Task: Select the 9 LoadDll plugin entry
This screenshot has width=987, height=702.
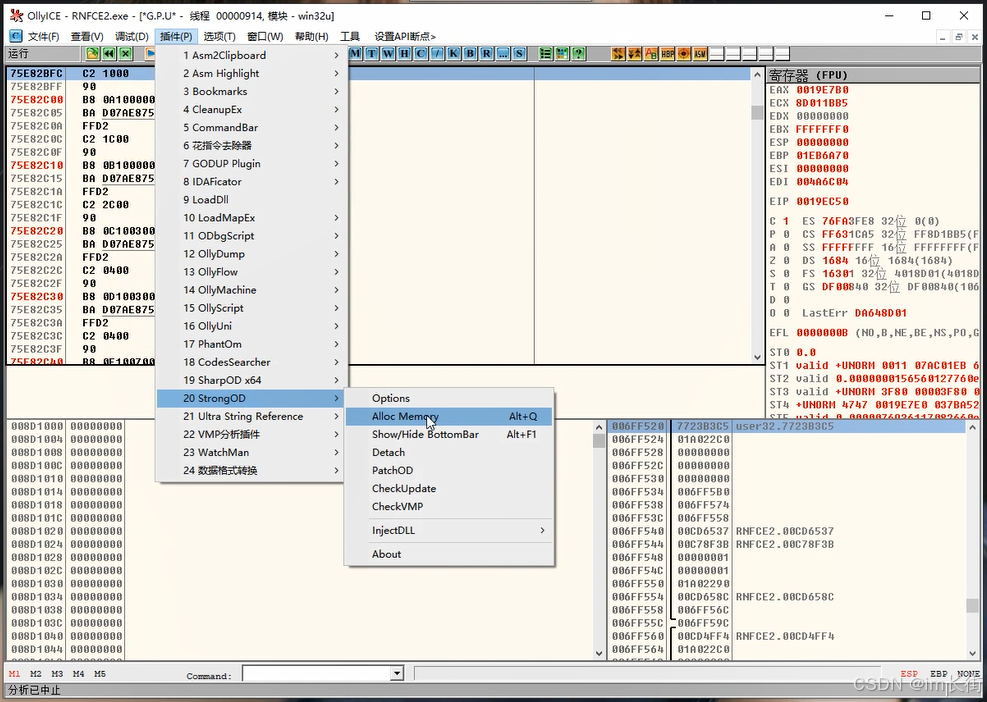Action: click(251, 200)
